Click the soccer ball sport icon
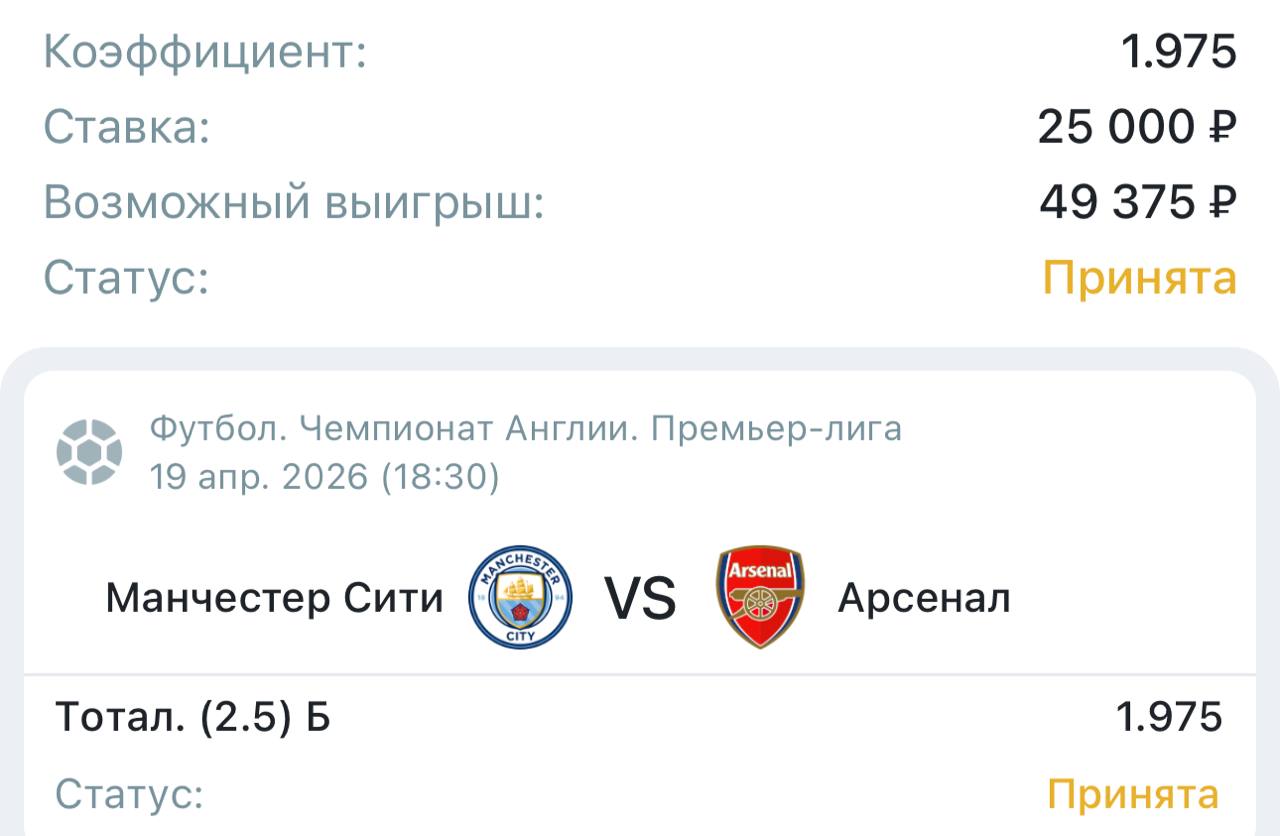The width and height of the screenshot is (1280, 836). coord(90,453)
